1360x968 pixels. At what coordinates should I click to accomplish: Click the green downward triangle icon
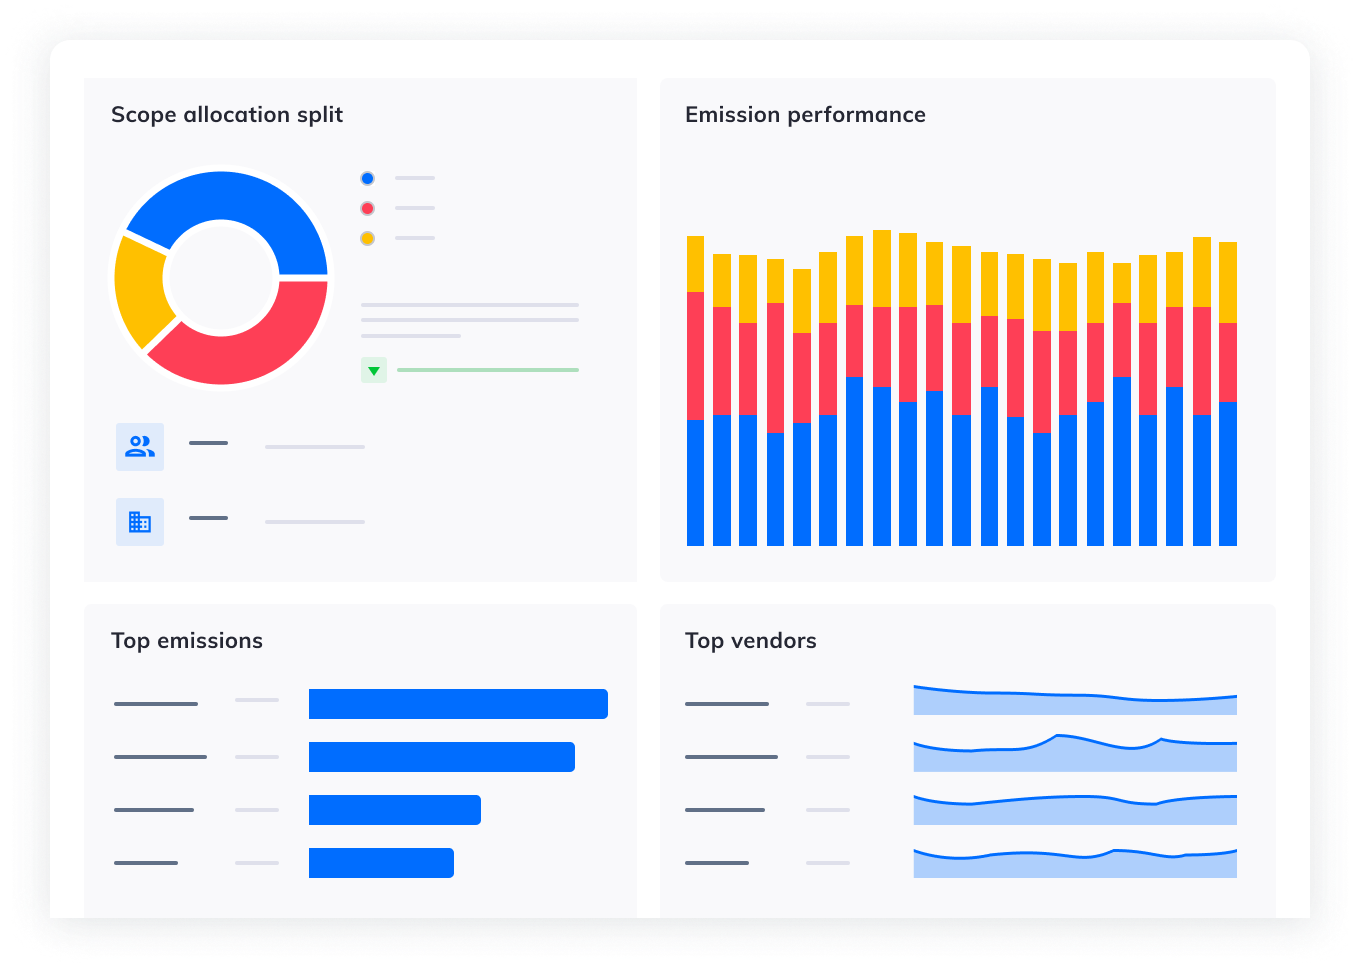[x=373, y=371]
